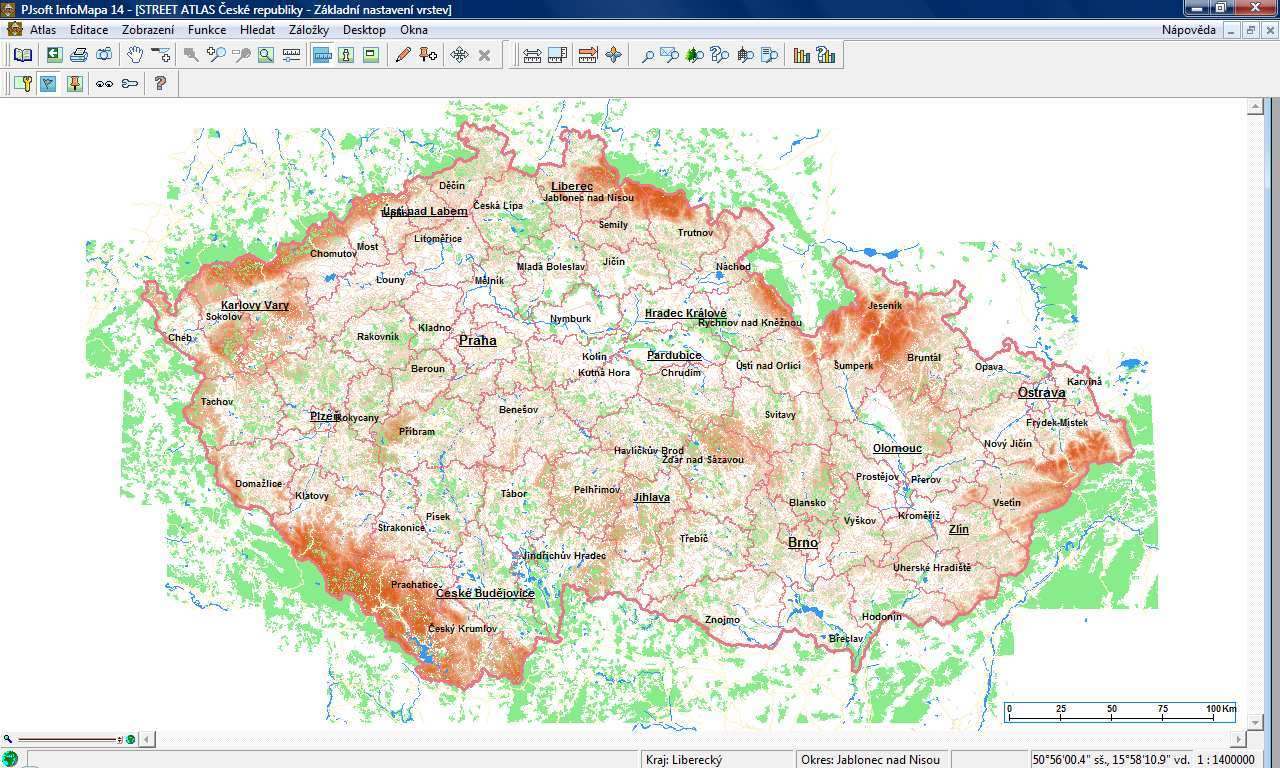
Task: Click the camera snapshot icon
Action: (x=104, y=55)
